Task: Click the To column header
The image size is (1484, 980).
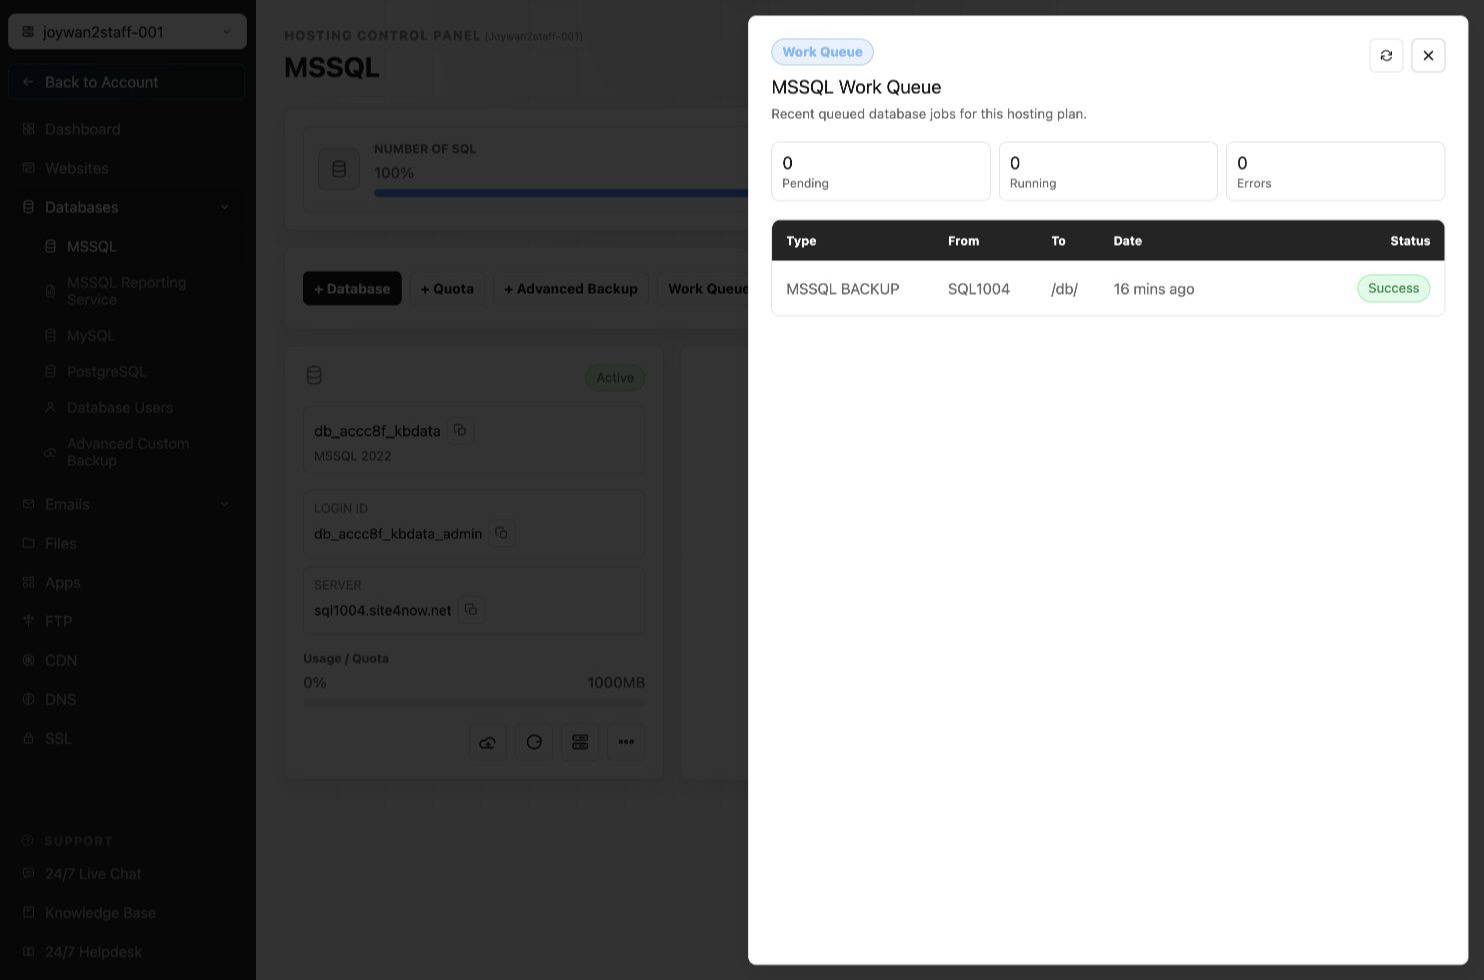Action: pyautogui.click(x=1058, y=241)
